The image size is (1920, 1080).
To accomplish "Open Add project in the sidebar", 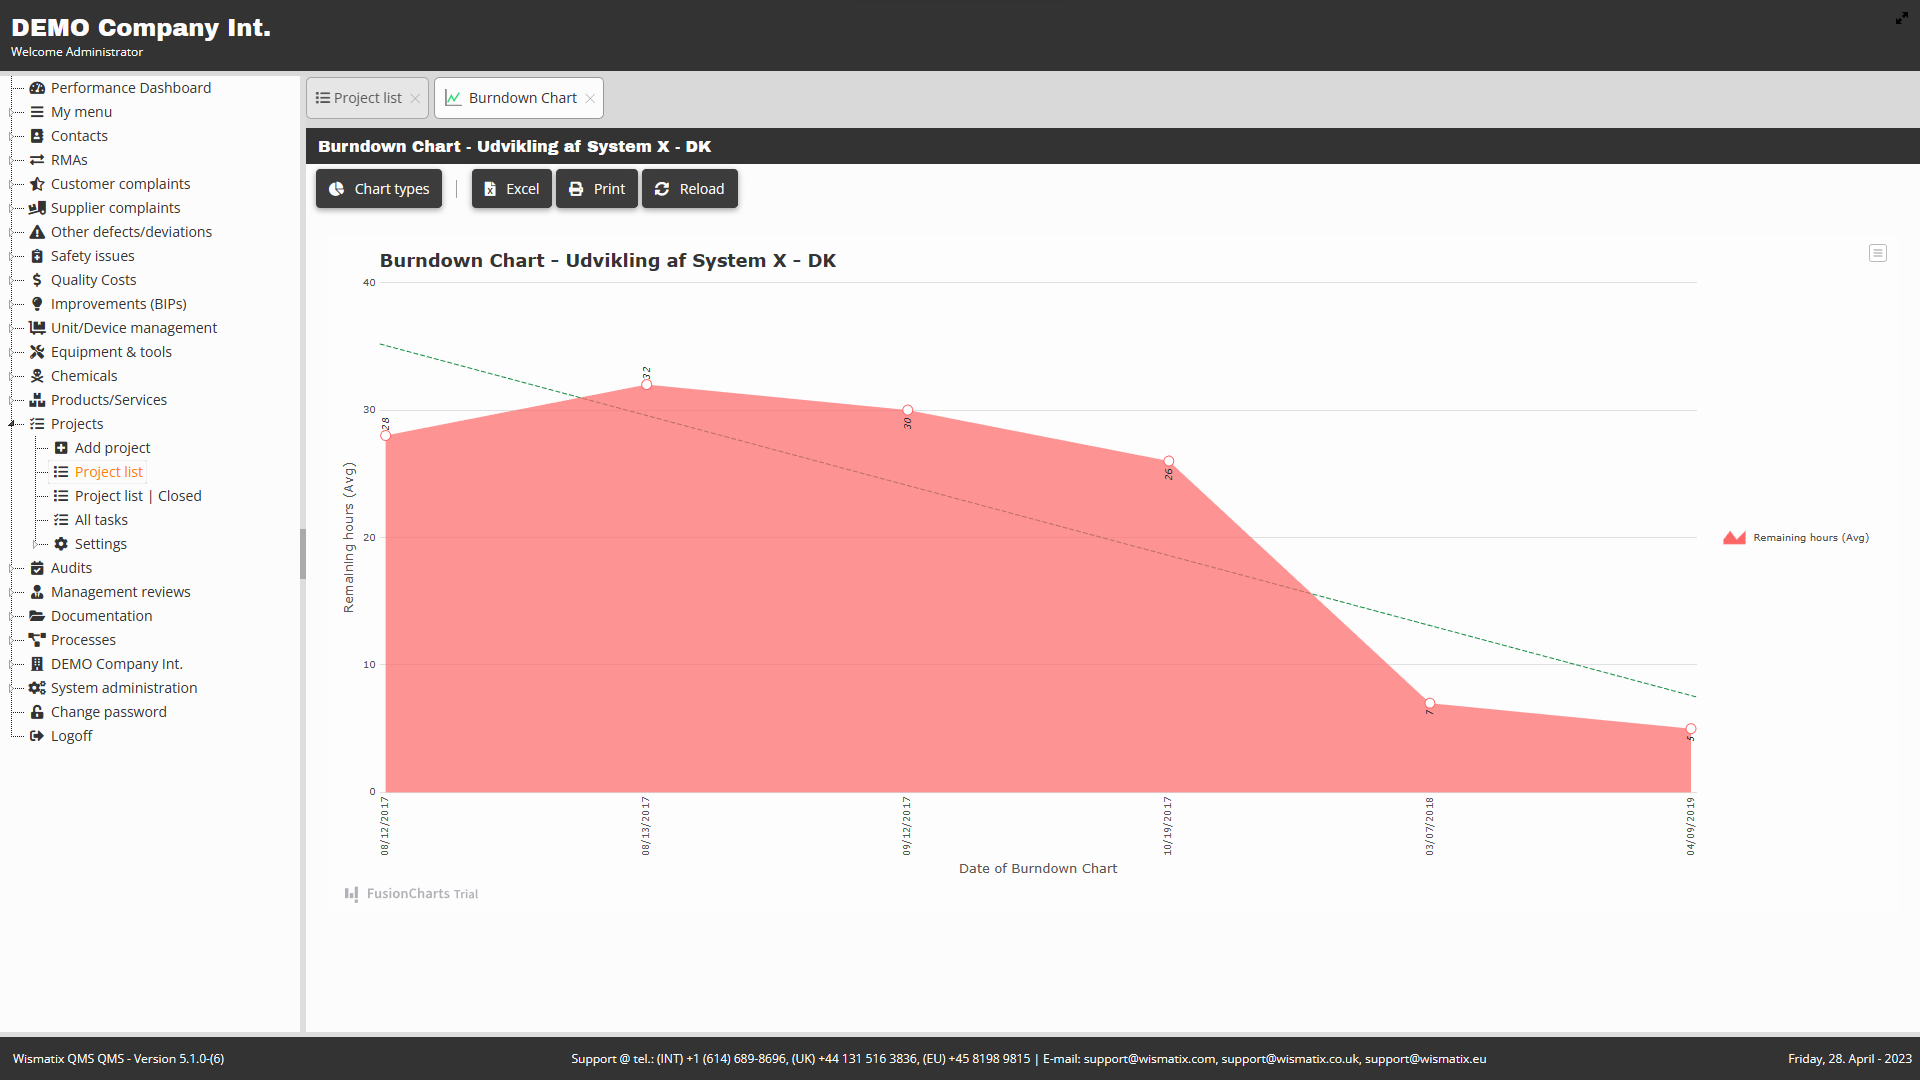I will [112, 448].
